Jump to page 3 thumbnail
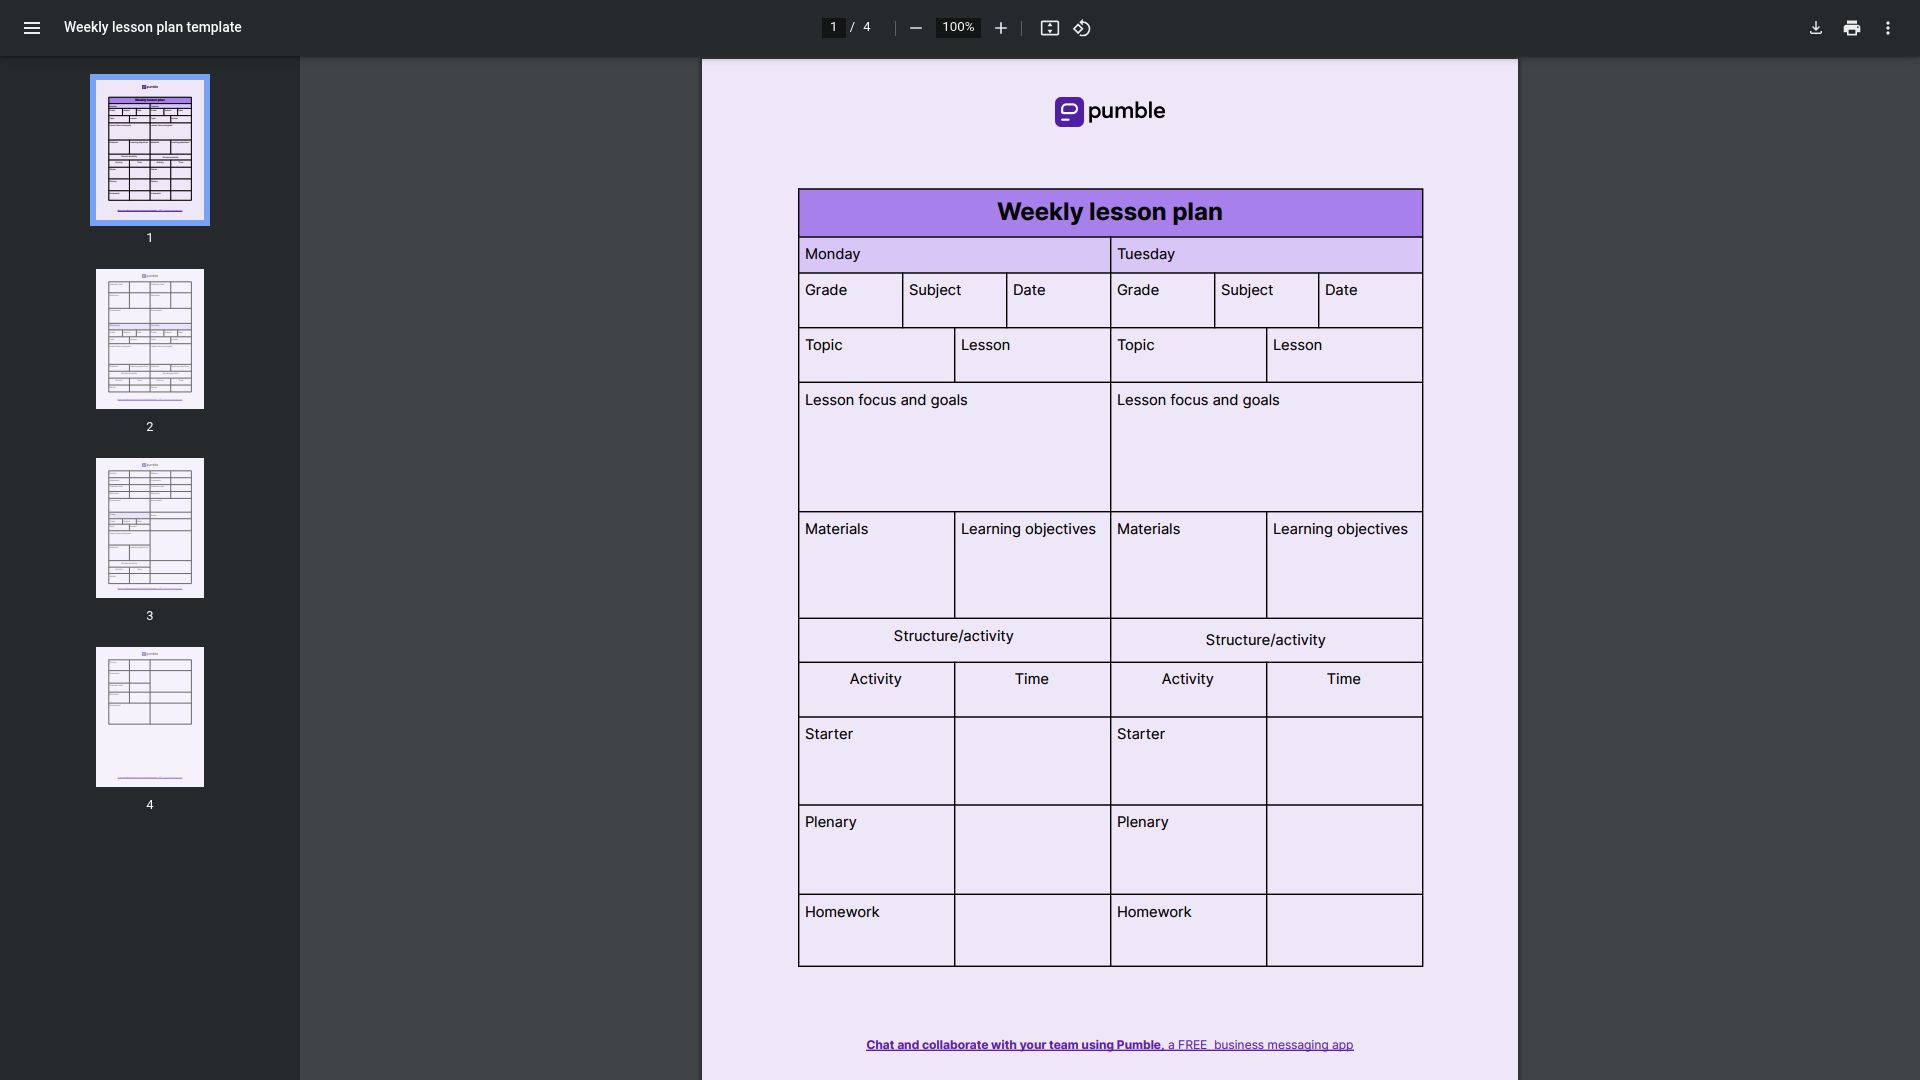The image size is (1920, 1080). [150, 528]
